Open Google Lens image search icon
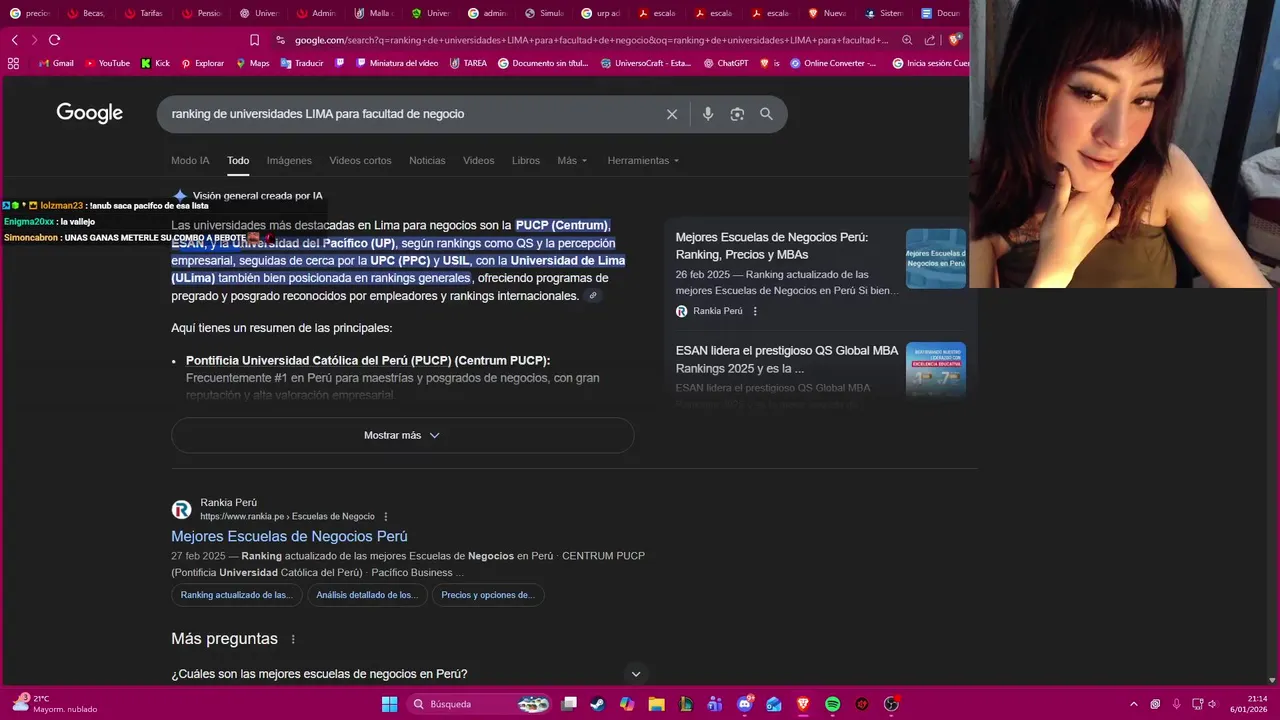The image size is (1280, 720). [737, 114]
